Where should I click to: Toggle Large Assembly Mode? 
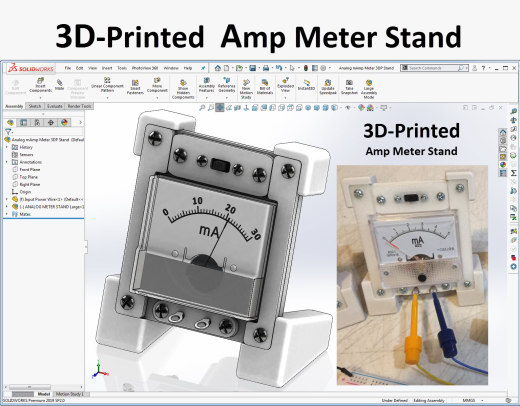pos(369,89)
